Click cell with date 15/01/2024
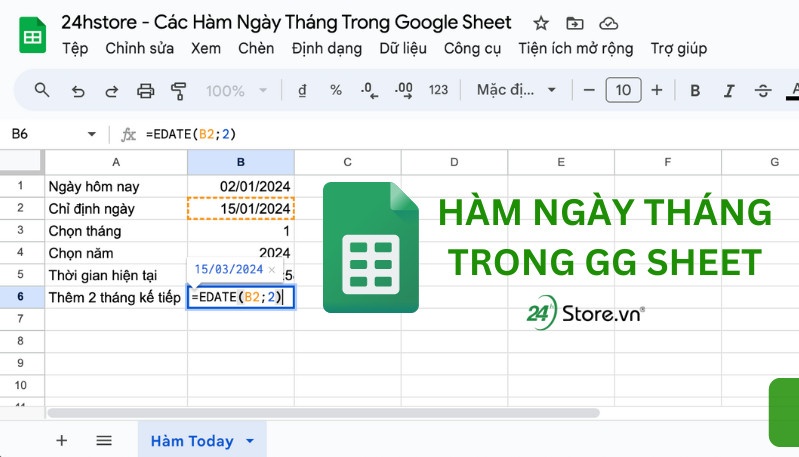This screenshot has height=457, width=799. (241, 208)
